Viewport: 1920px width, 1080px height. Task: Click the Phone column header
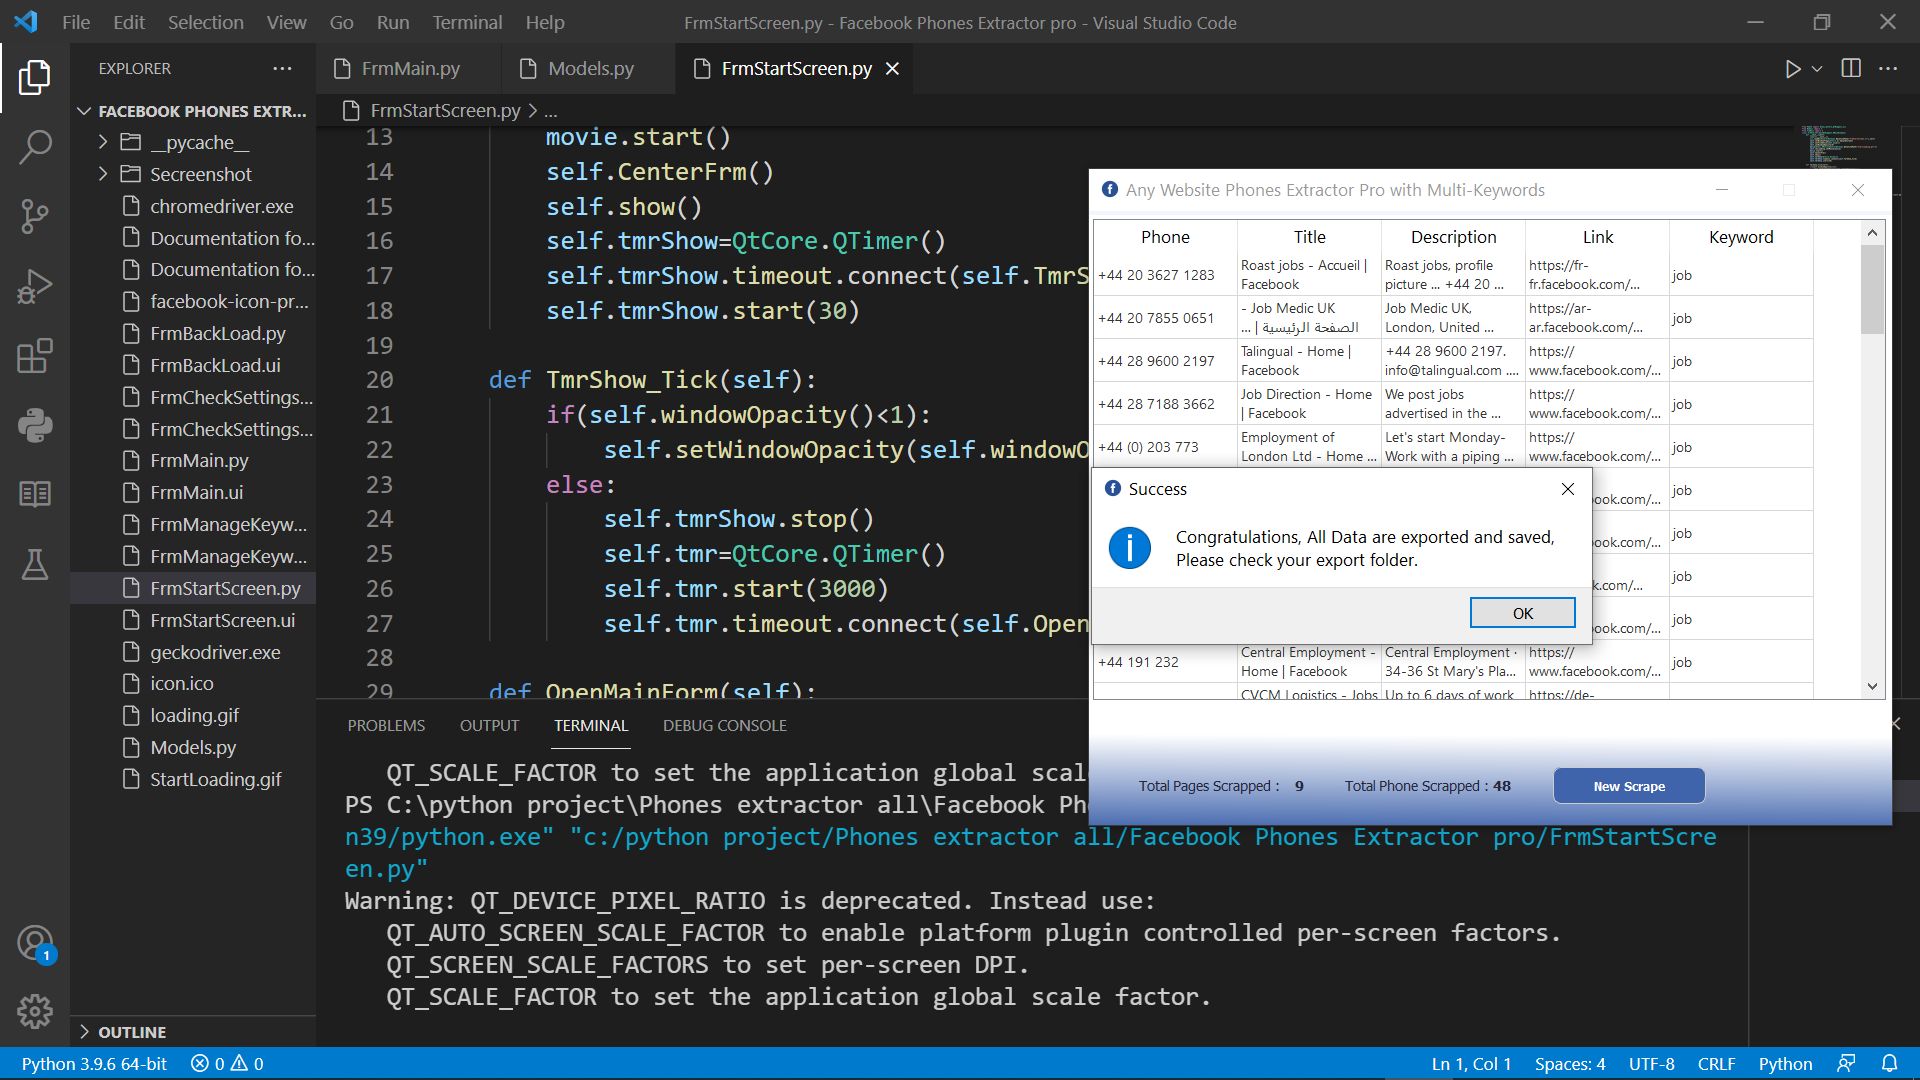(1165, 237)
